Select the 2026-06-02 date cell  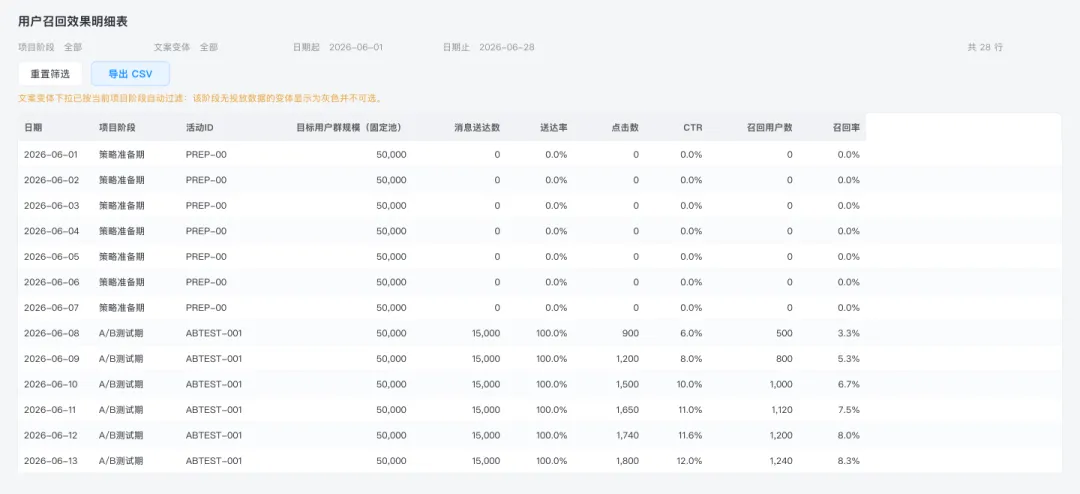point(52,180)
